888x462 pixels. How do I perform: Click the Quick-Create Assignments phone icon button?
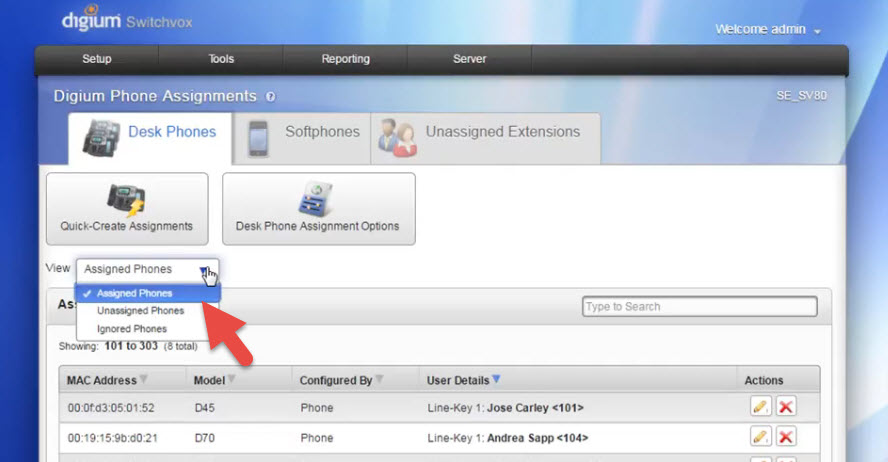(127, 208)
